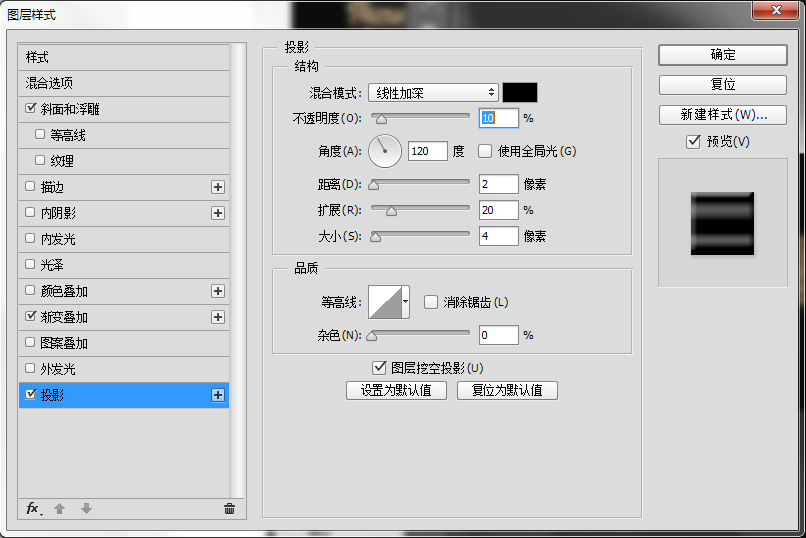Click the 不透明度 slider handle
Image resolution: width=806 pixels, height=538 pixels.
coord(381,120)
